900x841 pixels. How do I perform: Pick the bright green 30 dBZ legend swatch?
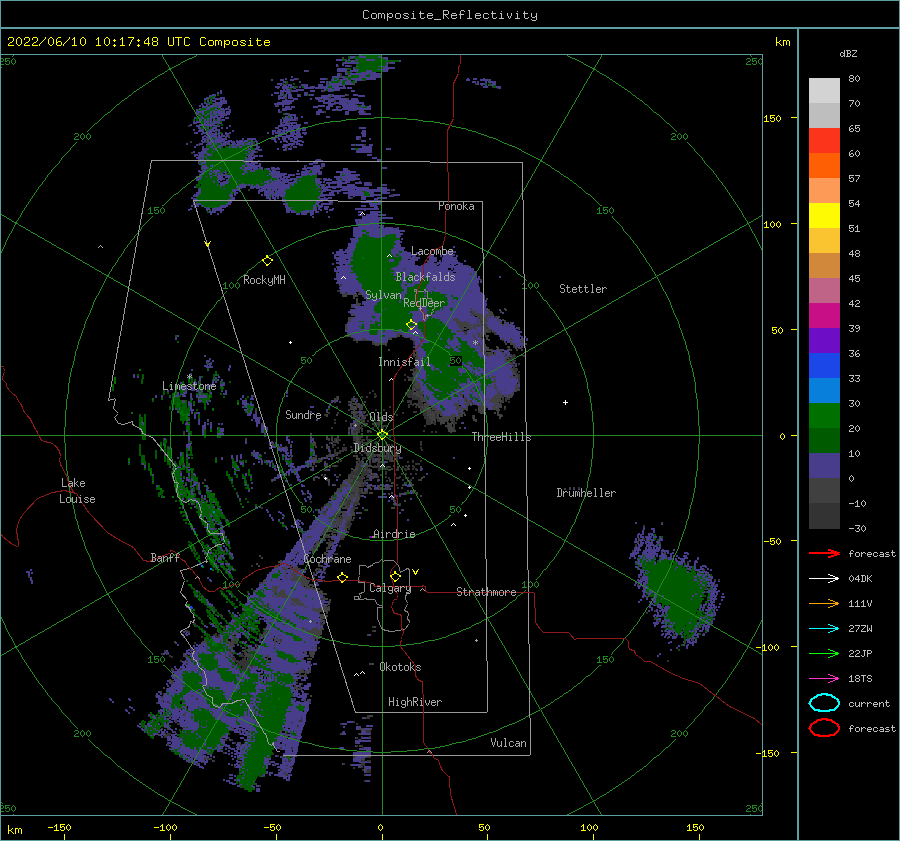824,416
